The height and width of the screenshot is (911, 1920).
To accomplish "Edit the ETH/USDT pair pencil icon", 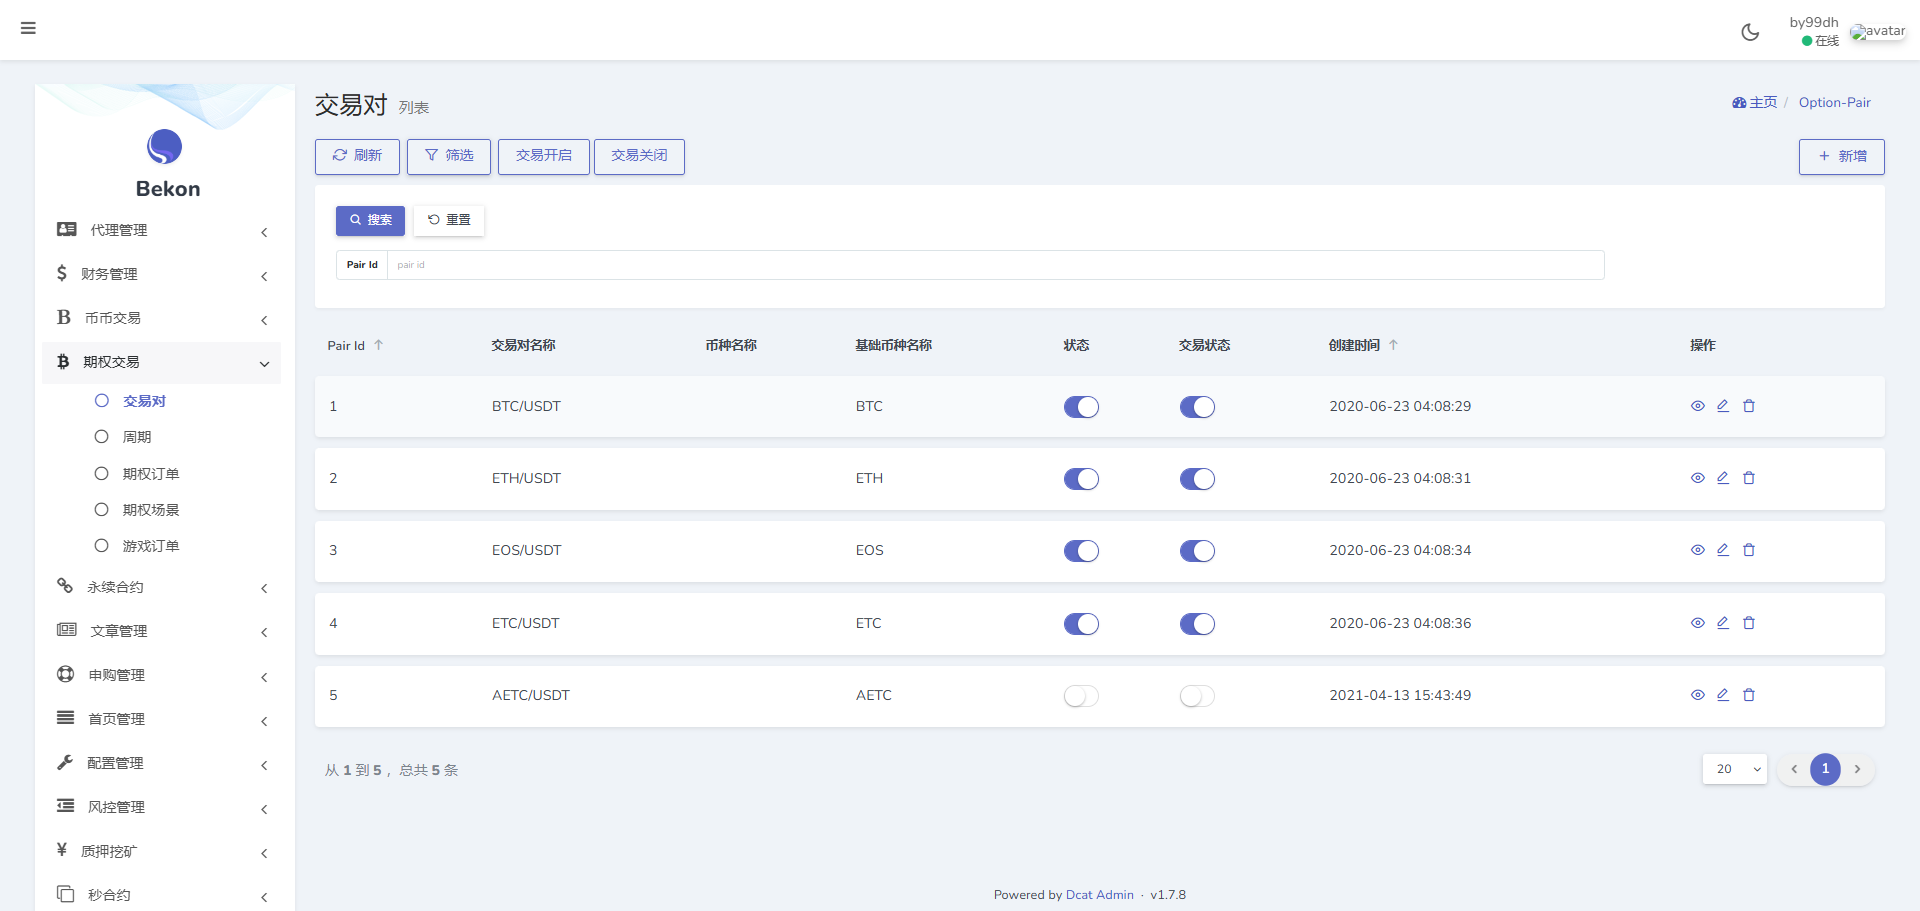I will [x=1723, y=478].
